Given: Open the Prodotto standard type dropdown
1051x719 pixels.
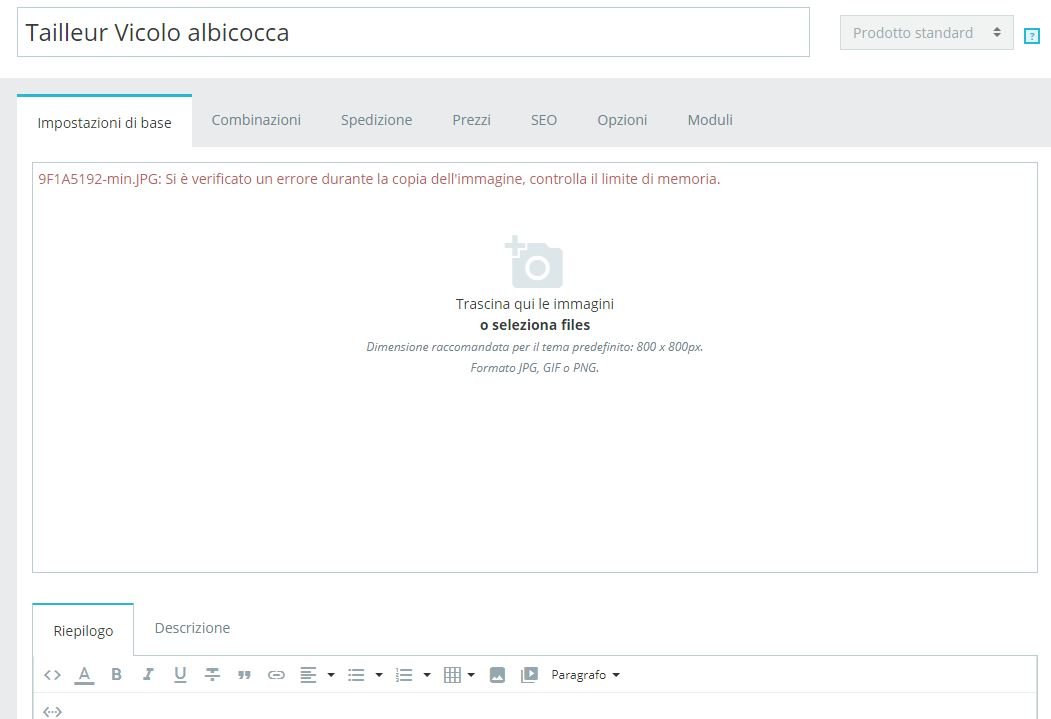Looking at the screenshot, I should pyautogui.click(x=926, y=33).
